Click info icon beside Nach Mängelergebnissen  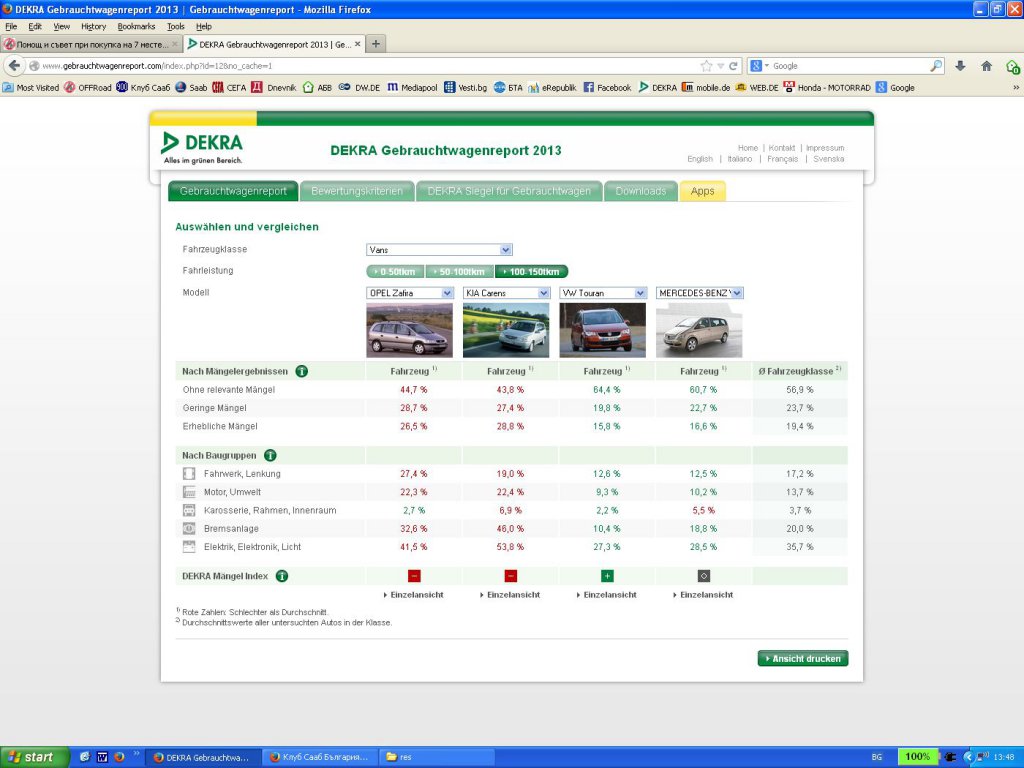301,371
